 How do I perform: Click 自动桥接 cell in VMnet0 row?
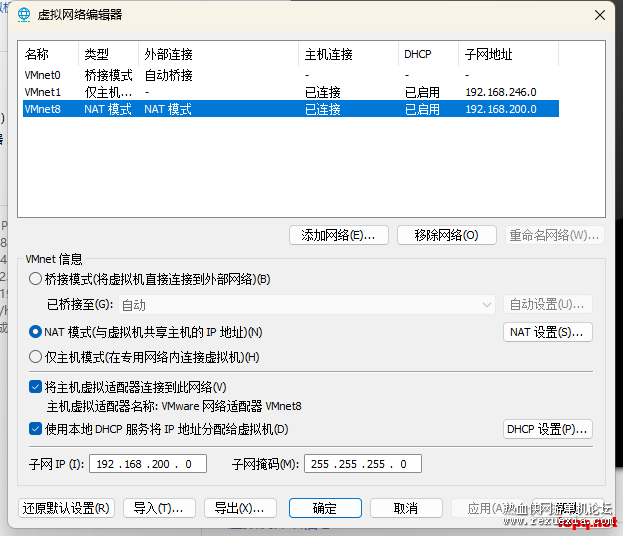pos(168,75)
